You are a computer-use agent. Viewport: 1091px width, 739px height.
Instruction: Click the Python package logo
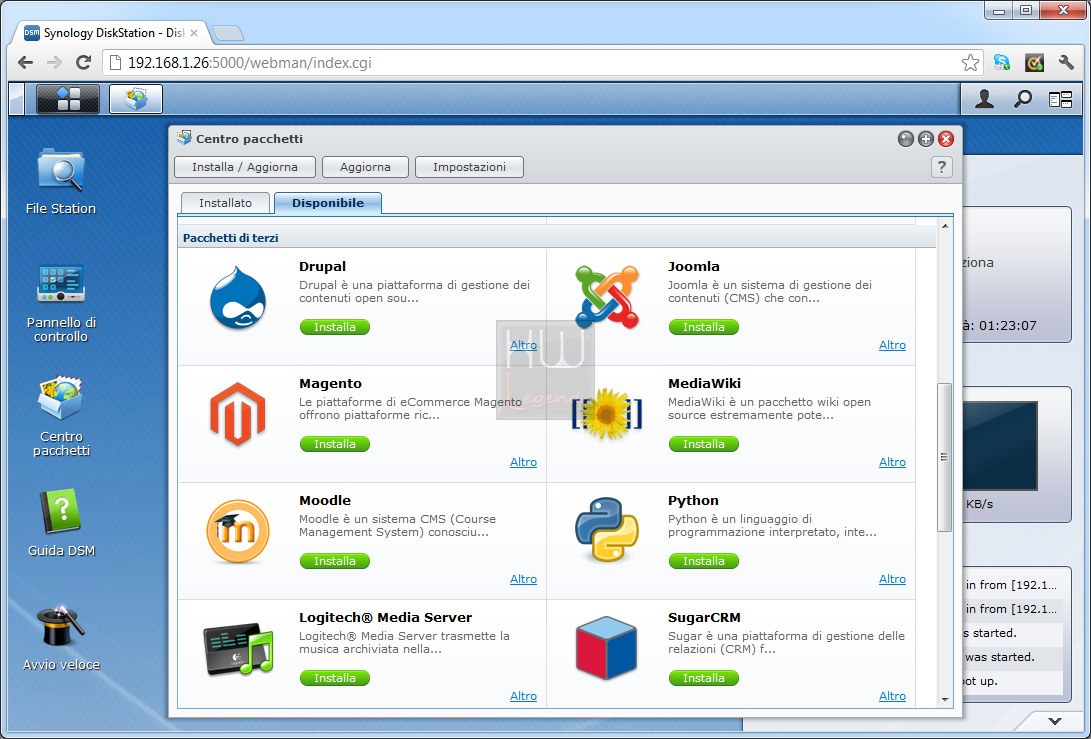tap(607, 530)
